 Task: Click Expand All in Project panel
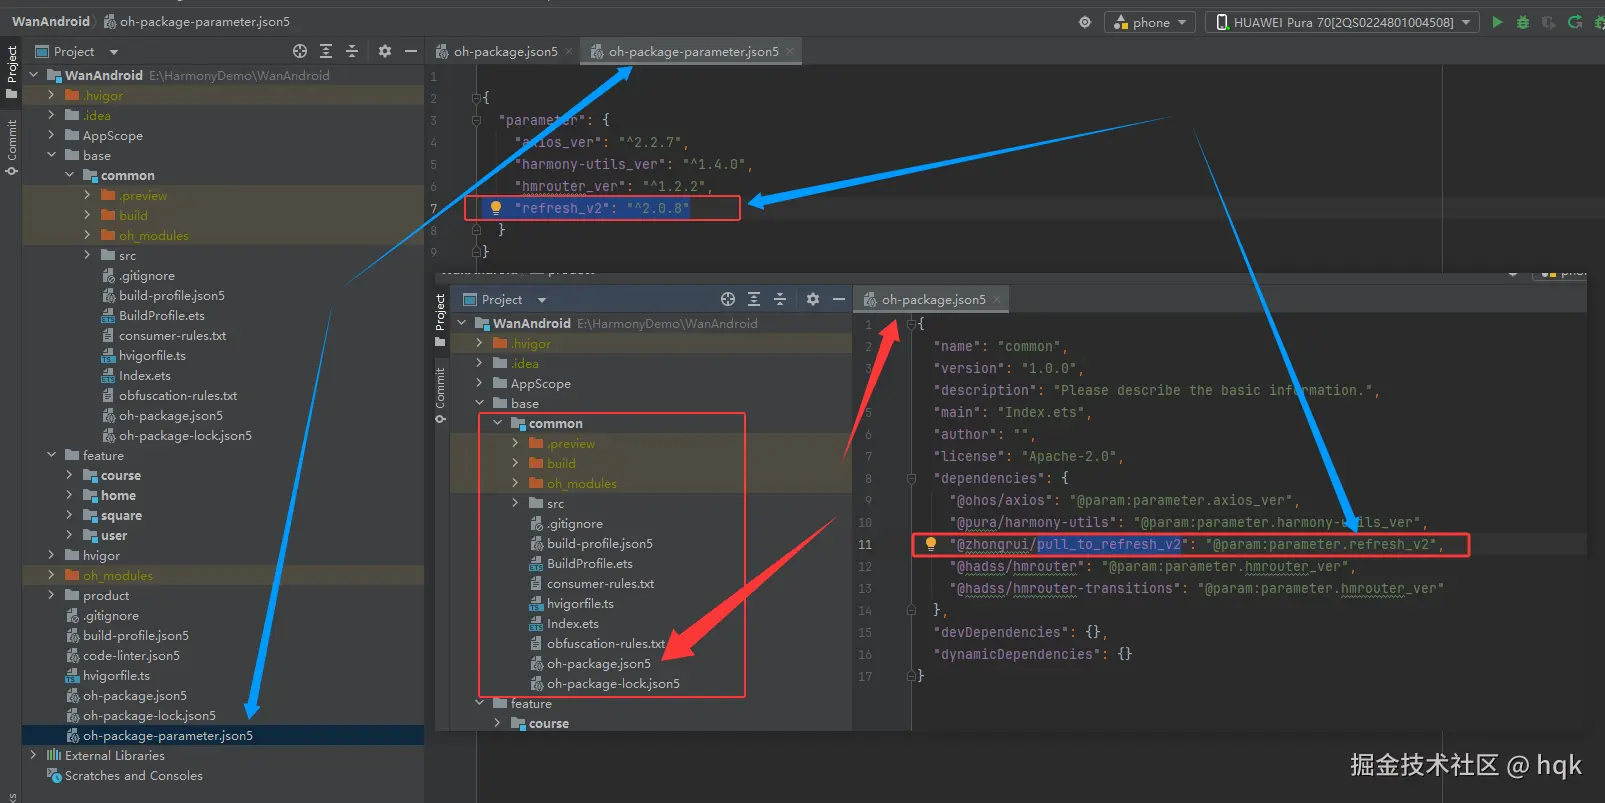click(x=326, y=51)
